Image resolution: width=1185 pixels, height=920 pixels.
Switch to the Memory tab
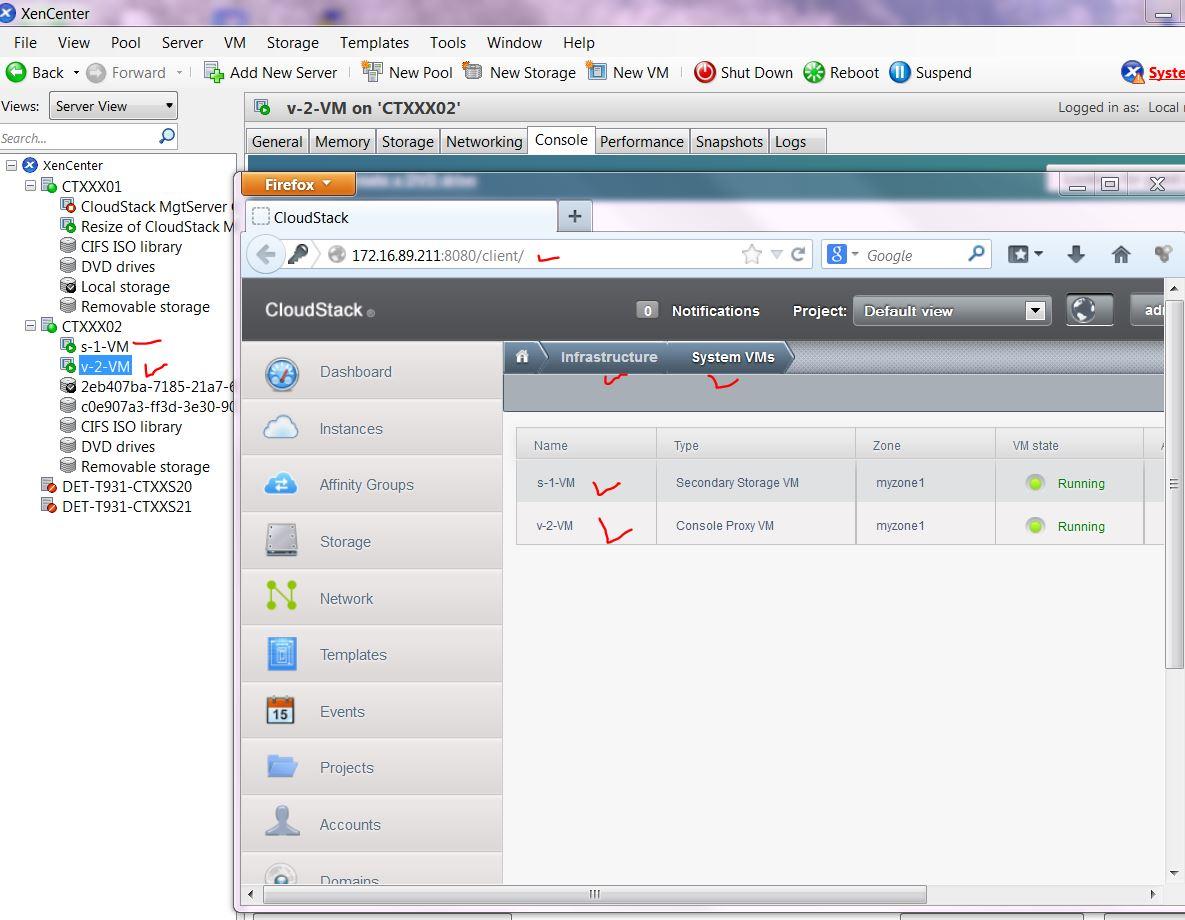pyautogui.click(x=342, y=141)
